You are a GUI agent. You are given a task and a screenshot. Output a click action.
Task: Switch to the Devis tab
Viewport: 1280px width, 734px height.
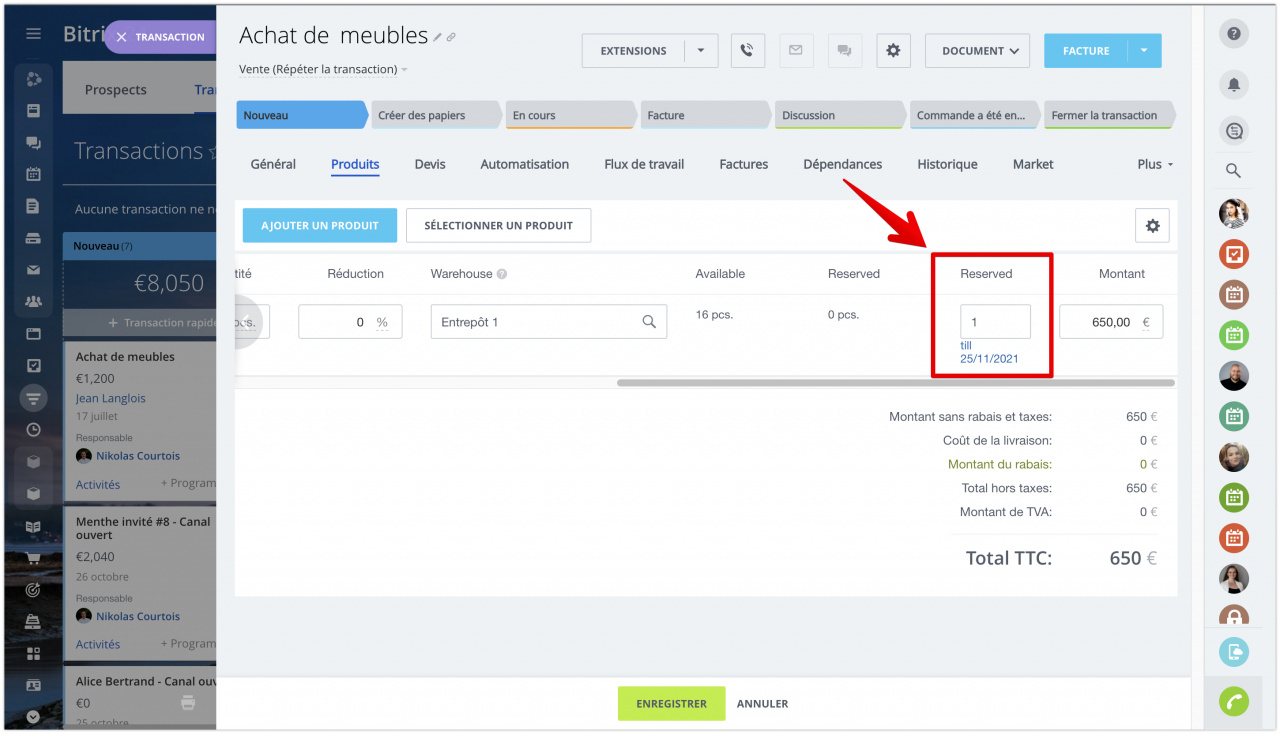coord(430,164)
